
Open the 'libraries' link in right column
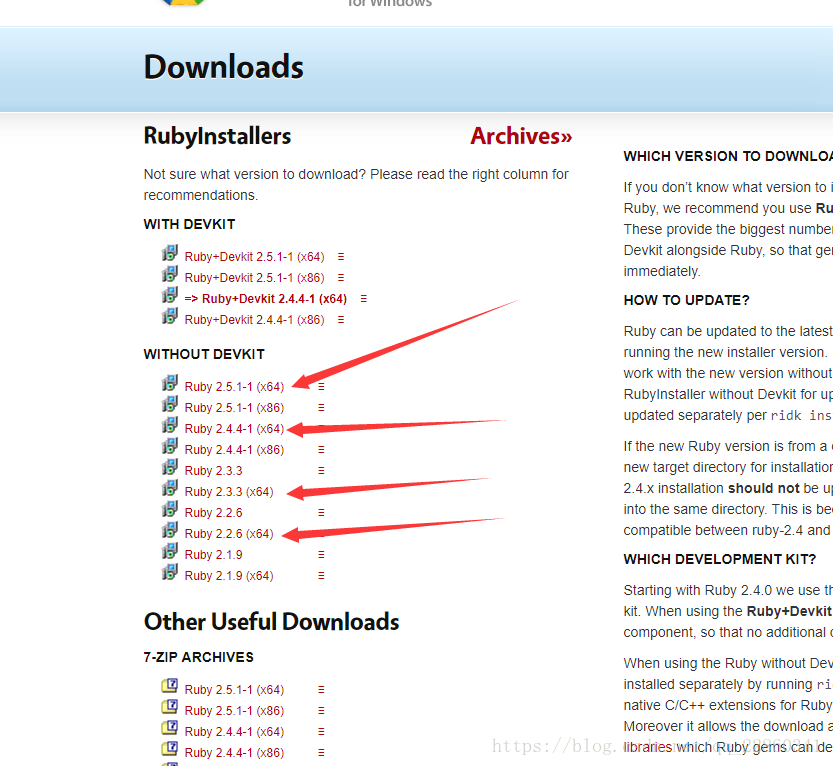[648, 747]
